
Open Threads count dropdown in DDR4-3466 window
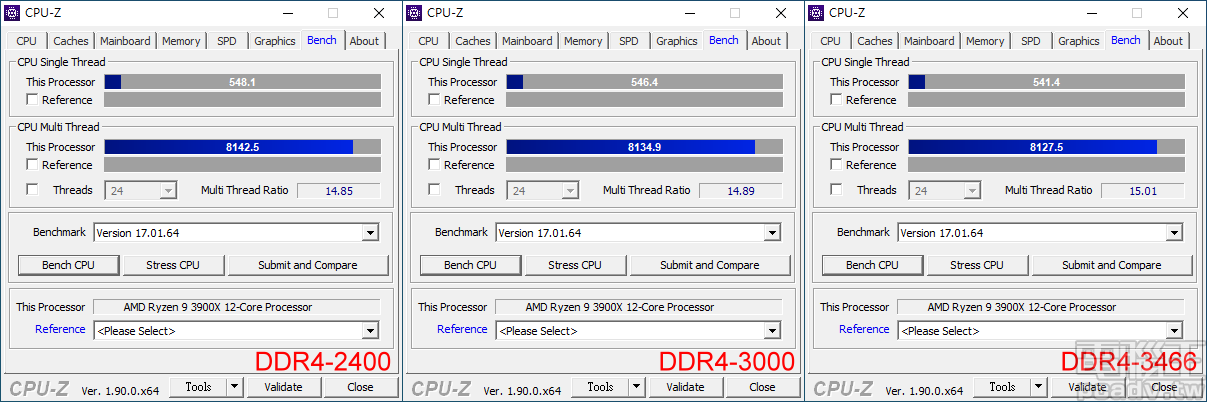pyautogui.click(x=972, y=190)
